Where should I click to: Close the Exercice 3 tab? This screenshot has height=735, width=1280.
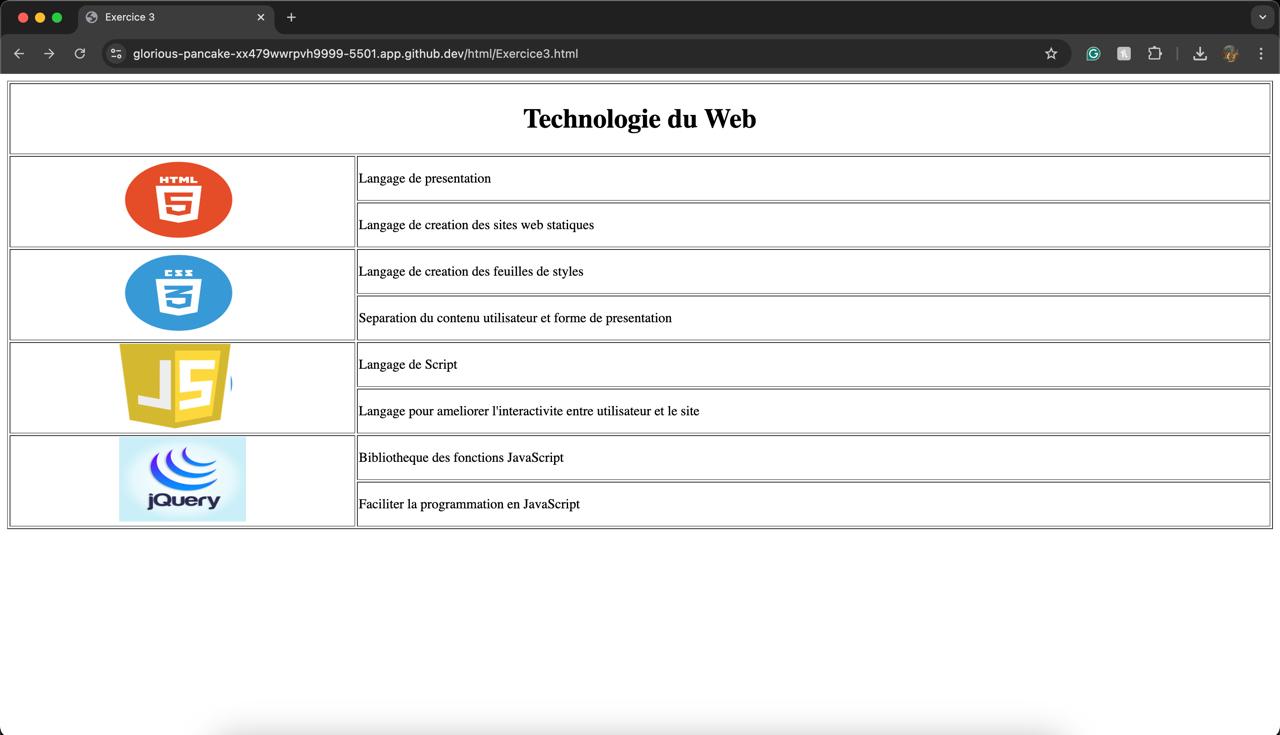pos(261,17)
